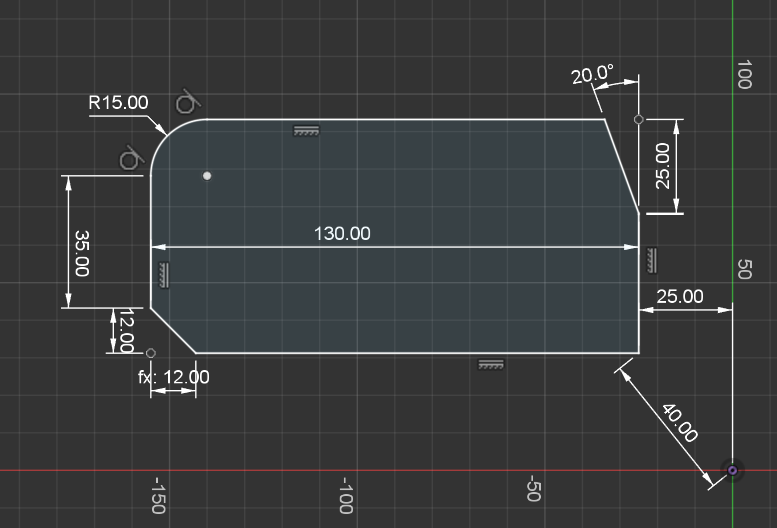Click the 20.0° angle dimension
777x528 pixels.
pos(592,75)
